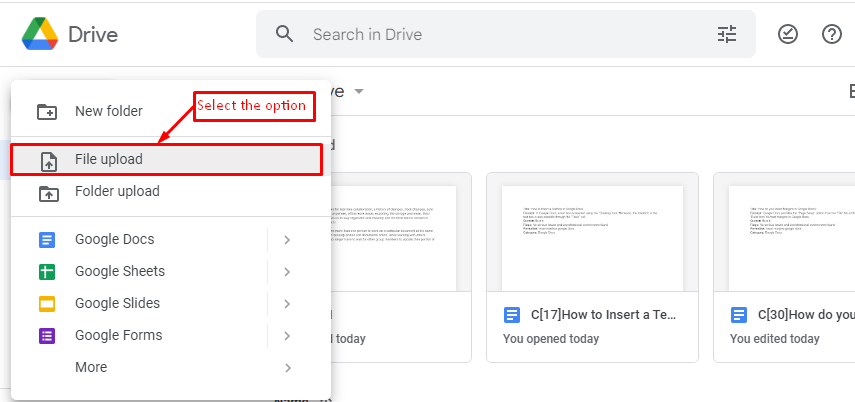Screen dimensions: 855x402
Task: Click the New folder icon
Action: pos(47,112)
